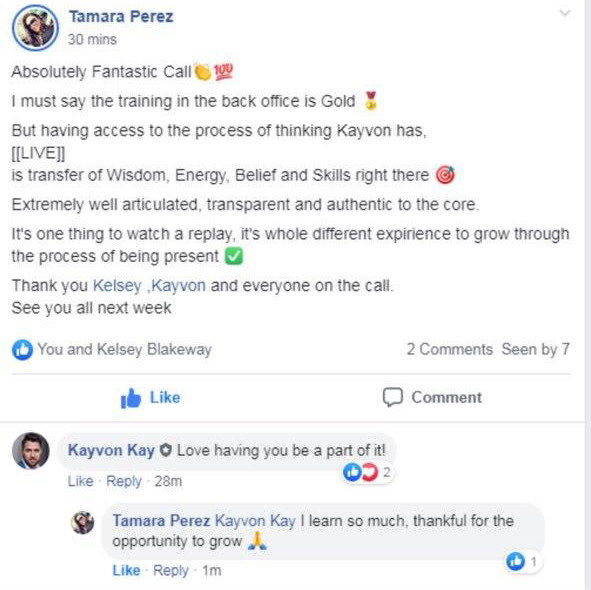Unlike Tamara Perez's reply comment

126,570
